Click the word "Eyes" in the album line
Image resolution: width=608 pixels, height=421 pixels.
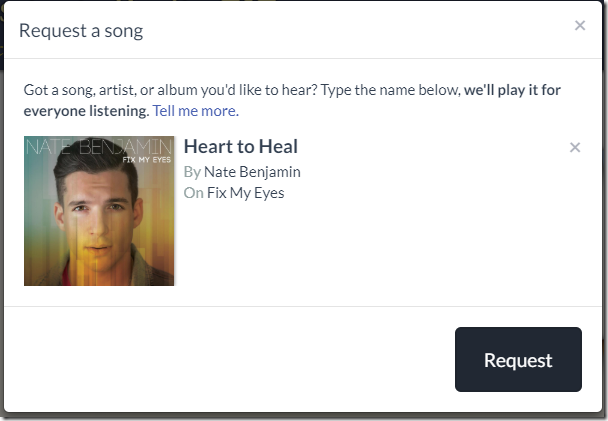pos(268,193)
